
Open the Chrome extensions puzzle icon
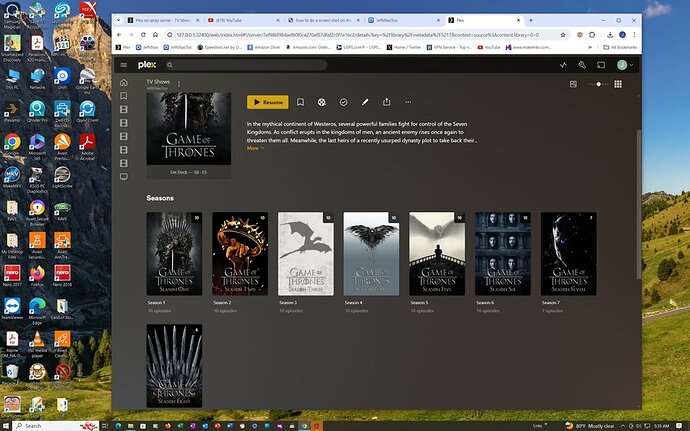(x=592, y=35)
